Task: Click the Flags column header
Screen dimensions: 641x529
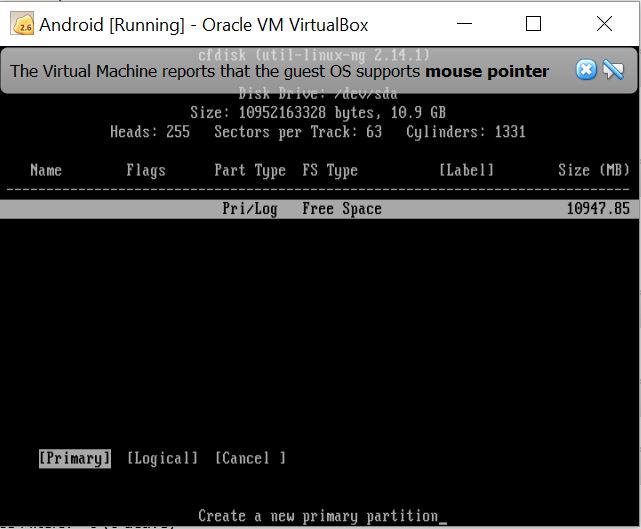Action: (146, 170)
